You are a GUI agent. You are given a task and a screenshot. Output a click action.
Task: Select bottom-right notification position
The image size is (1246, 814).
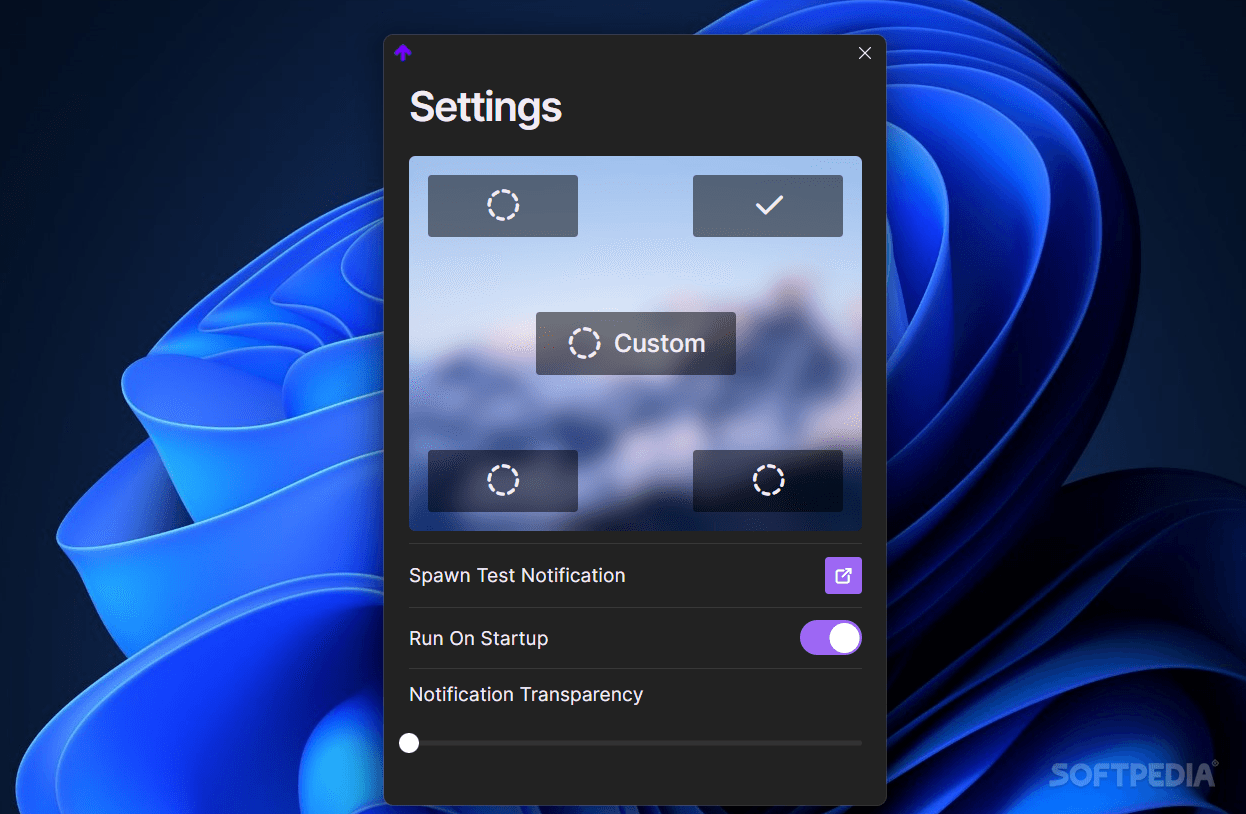(x=768, y=481)
